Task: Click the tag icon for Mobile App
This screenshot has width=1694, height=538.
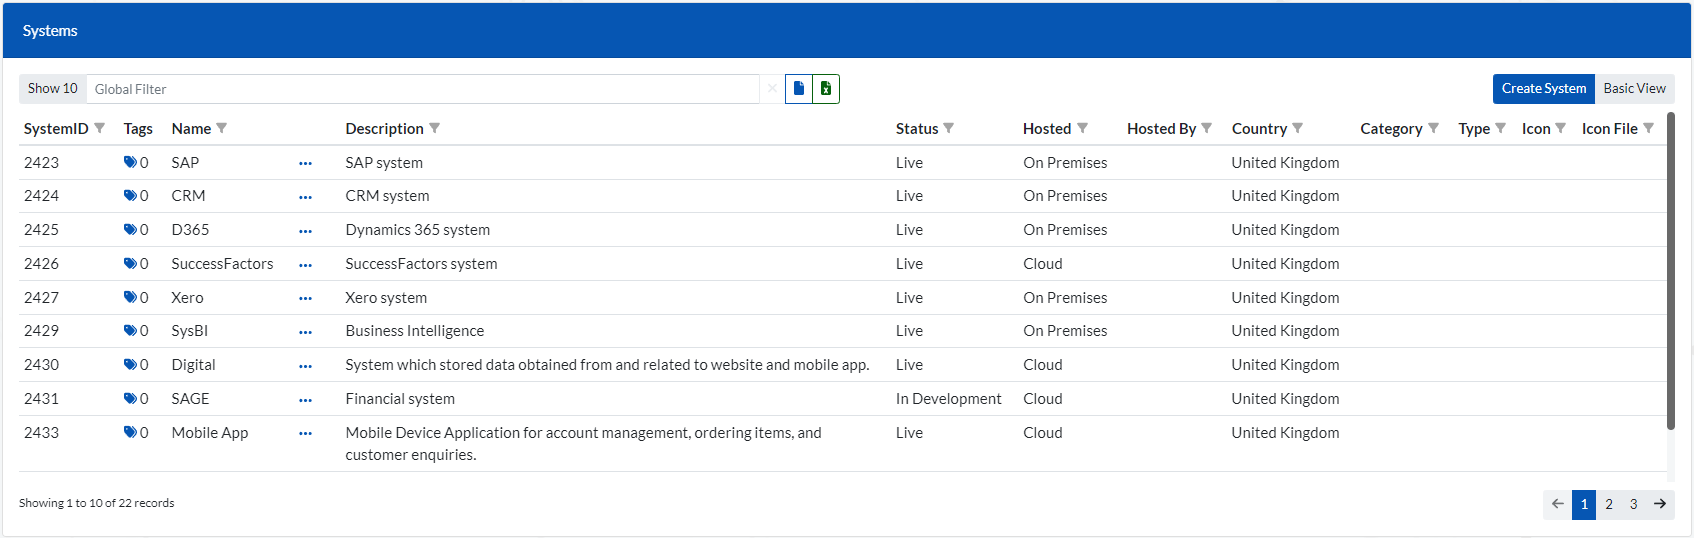Action: (130, 432)
